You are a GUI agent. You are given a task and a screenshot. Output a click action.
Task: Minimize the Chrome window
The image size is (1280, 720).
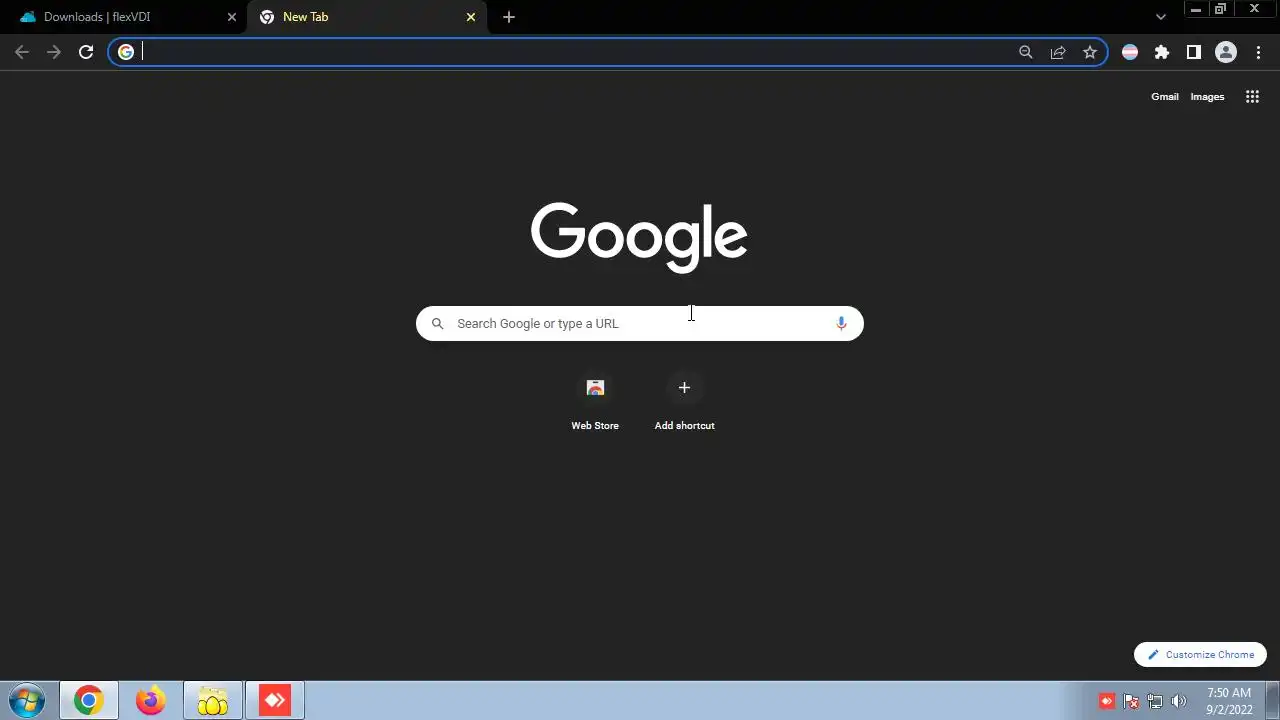coord(1196,9)
